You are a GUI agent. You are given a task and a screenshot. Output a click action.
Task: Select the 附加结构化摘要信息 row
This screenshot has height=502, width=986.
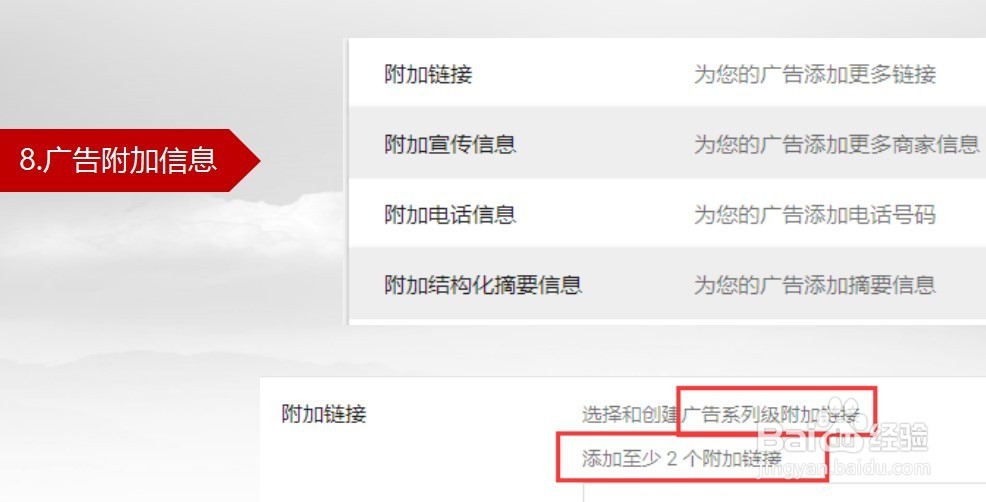(667, 284)
